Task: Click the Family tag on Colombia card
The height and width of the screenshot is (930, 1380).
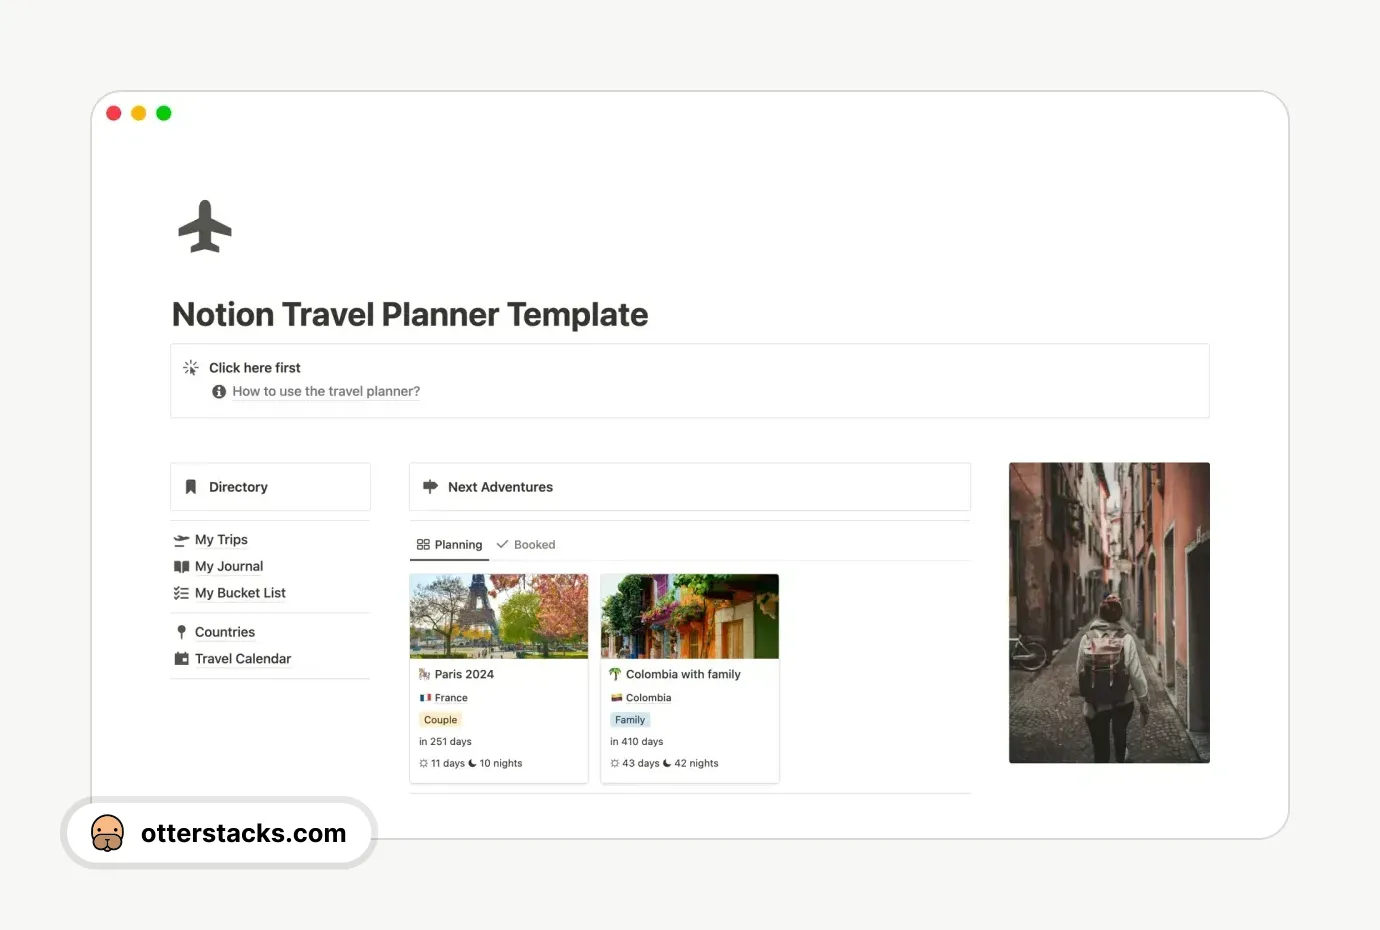Action: pos(630,720)
